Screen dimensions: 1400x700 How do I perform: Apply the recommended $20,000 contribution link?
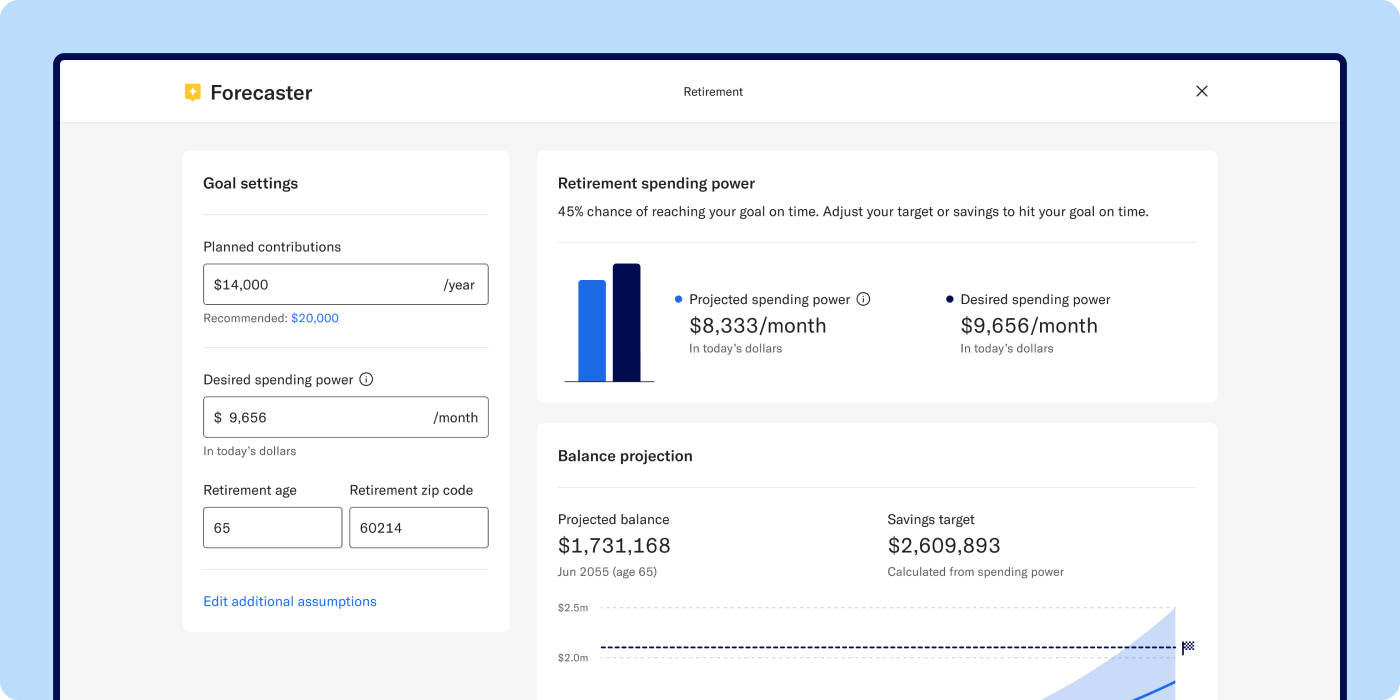[315, 319]
